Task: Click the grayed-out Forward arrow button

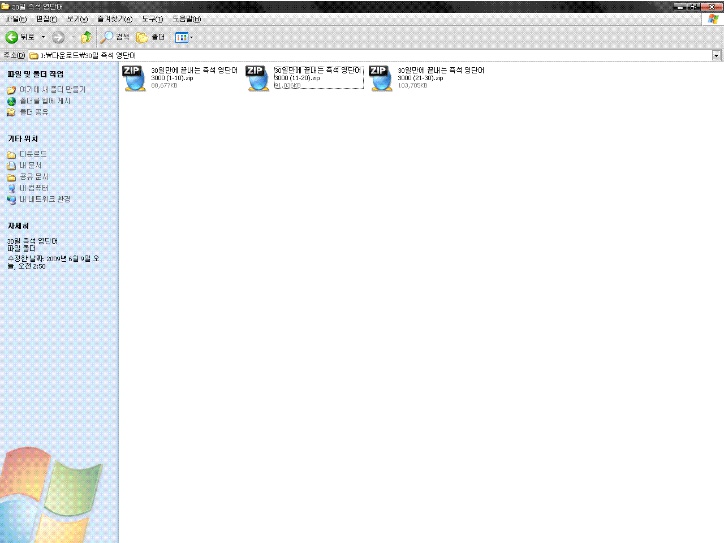Action: tap(58, 37)
